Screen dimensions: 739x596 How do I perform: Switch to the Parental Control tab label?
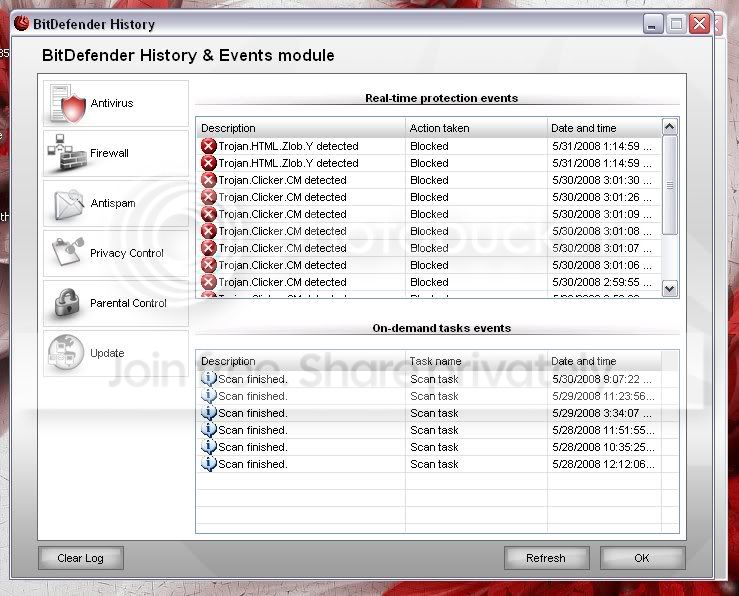point(128,303)
